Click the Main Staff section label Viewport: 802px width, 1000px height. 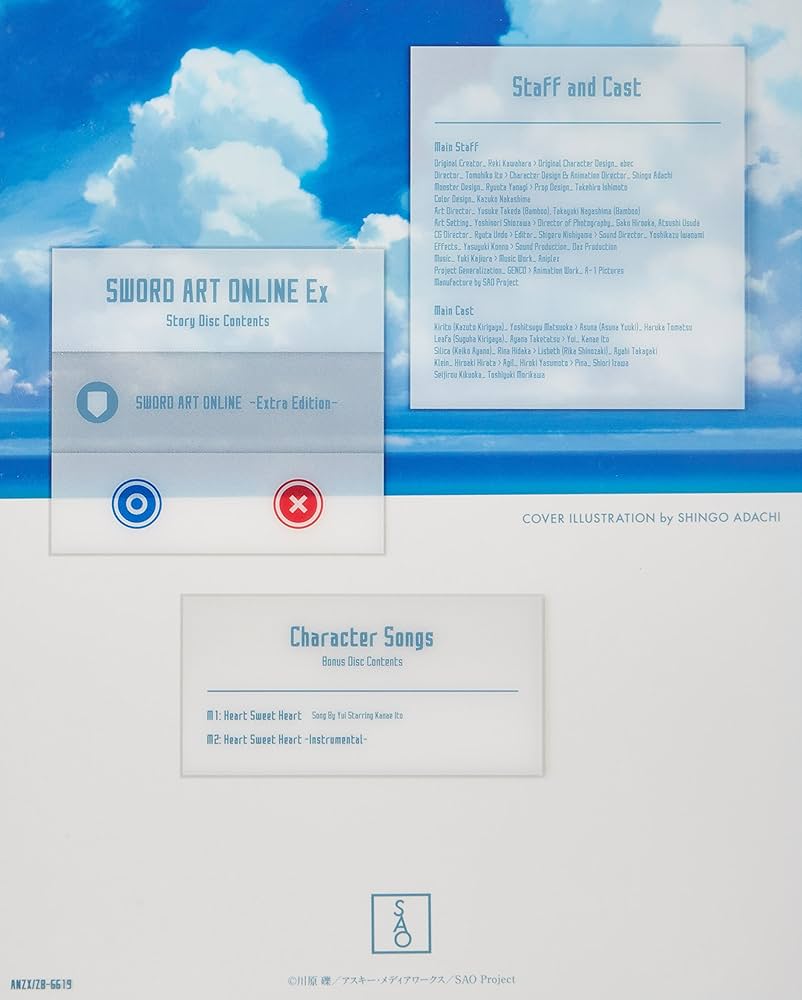(x=456, y=147)
